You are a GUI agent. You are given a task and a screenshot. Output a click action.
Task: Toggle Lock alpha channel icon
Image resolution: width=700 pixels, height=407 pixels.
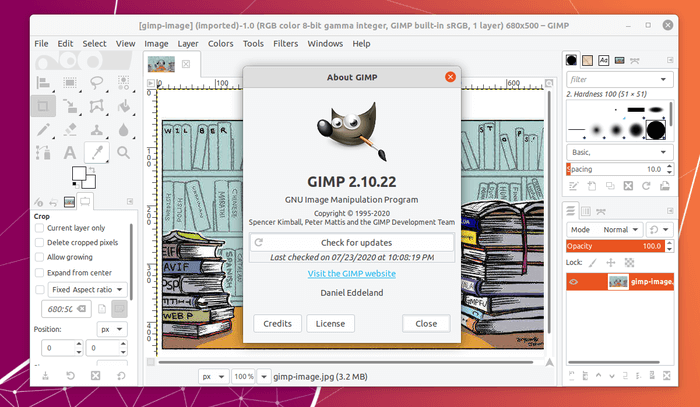[x=629, y=262]
